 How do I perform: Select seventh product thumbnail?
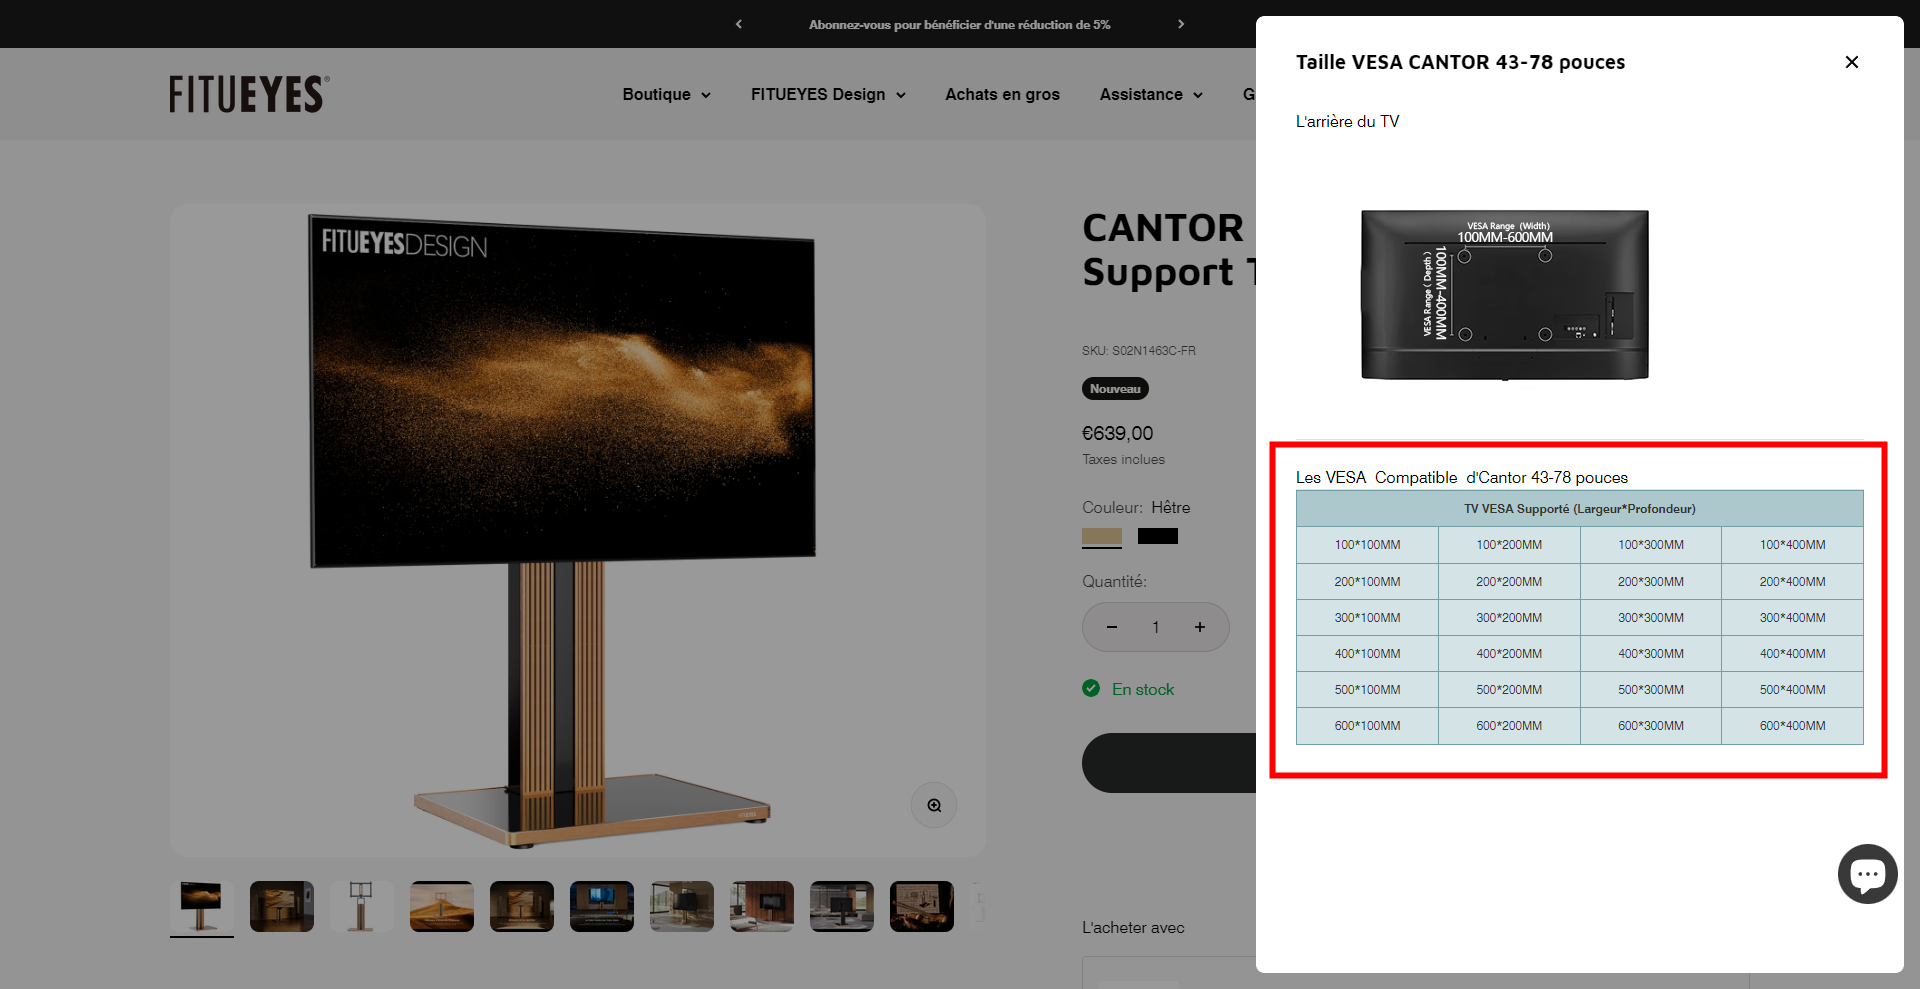682,906
